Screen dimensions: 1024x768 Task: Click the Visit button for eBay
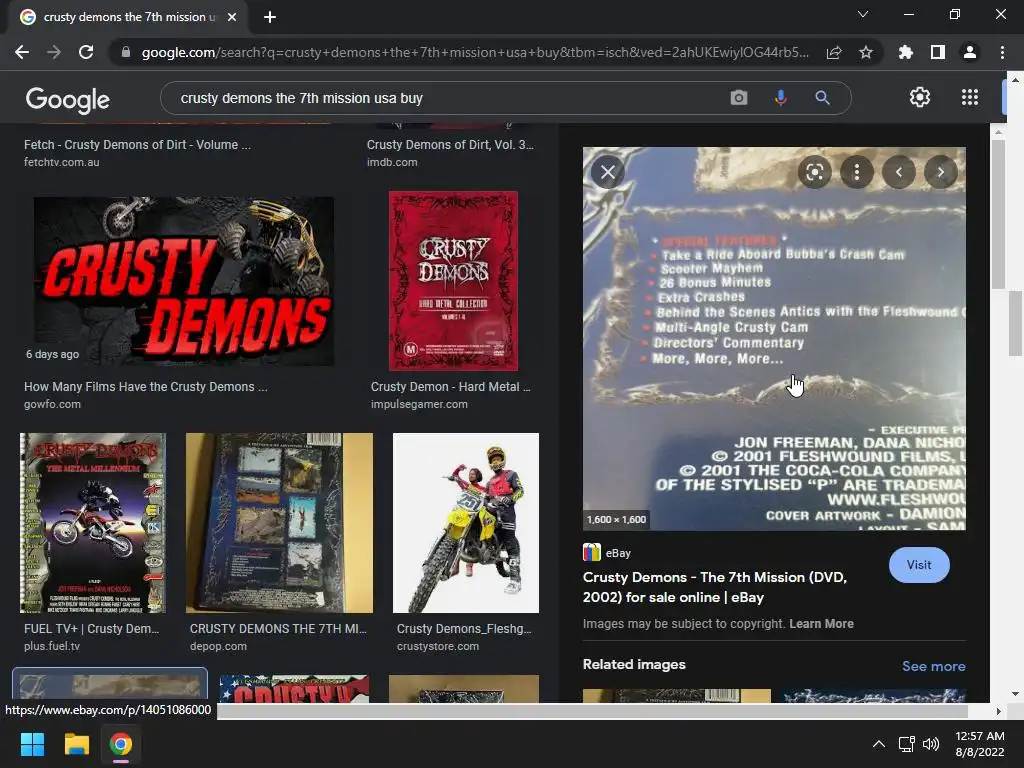tap(919, 565)
